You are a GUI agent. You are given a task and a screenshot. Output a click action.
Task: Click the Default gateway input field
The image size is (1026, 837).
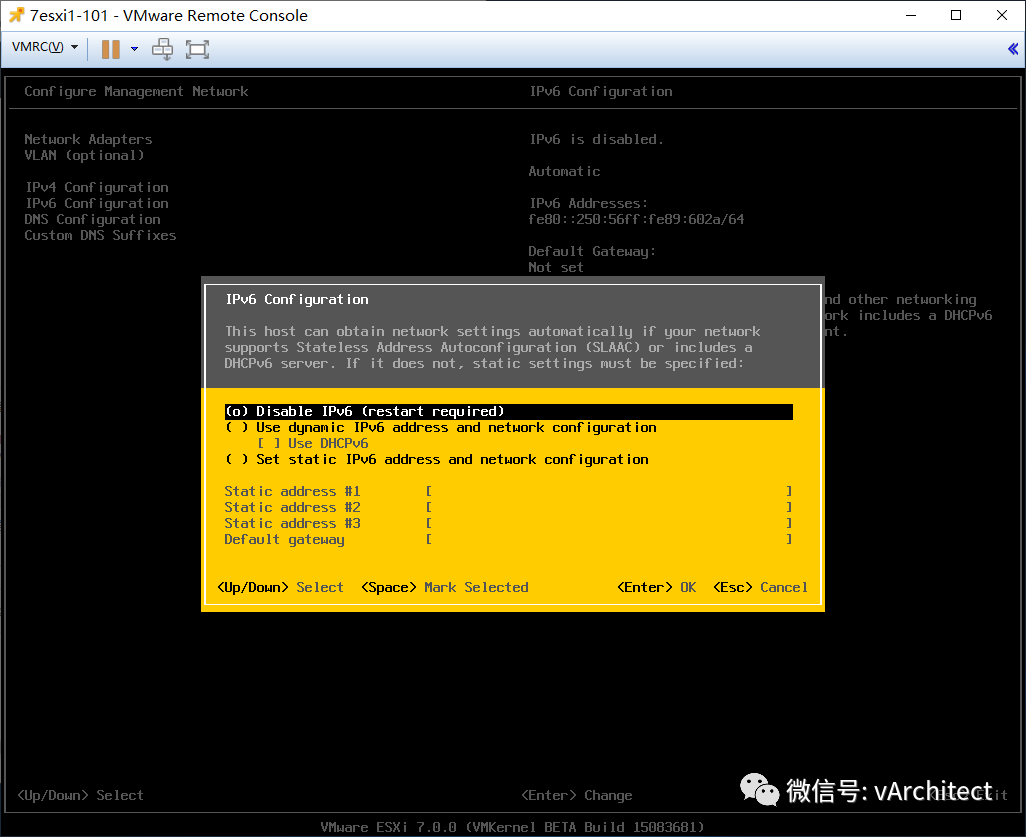pos(609,539)
